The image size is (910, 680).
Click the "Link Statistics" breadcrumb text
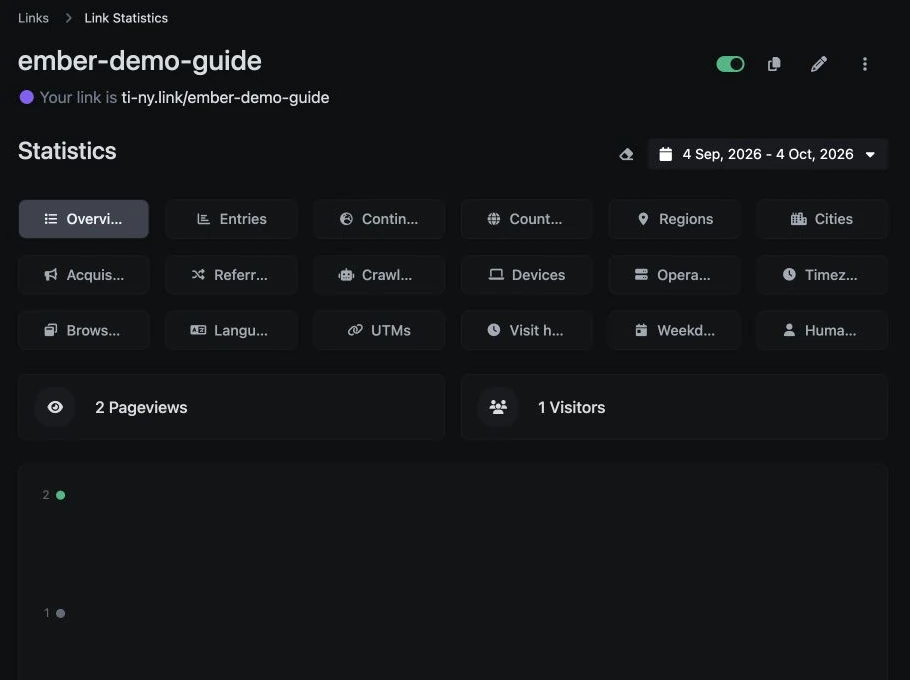coord(126,18)
